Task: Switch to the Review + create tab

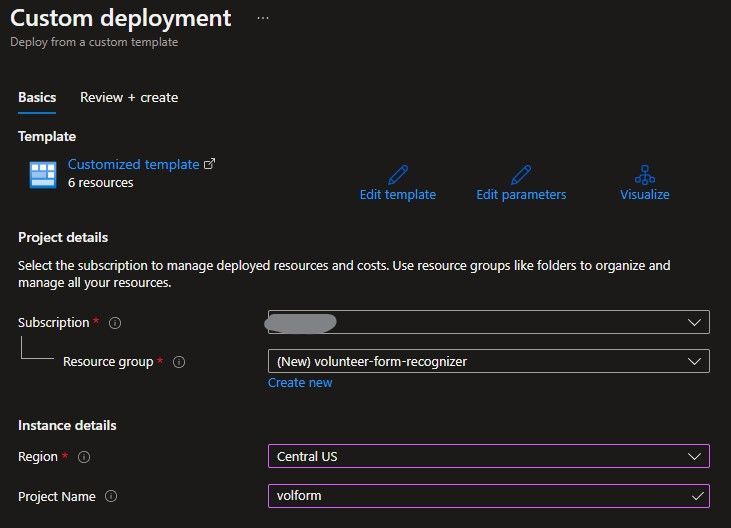Action: (129, 97)
